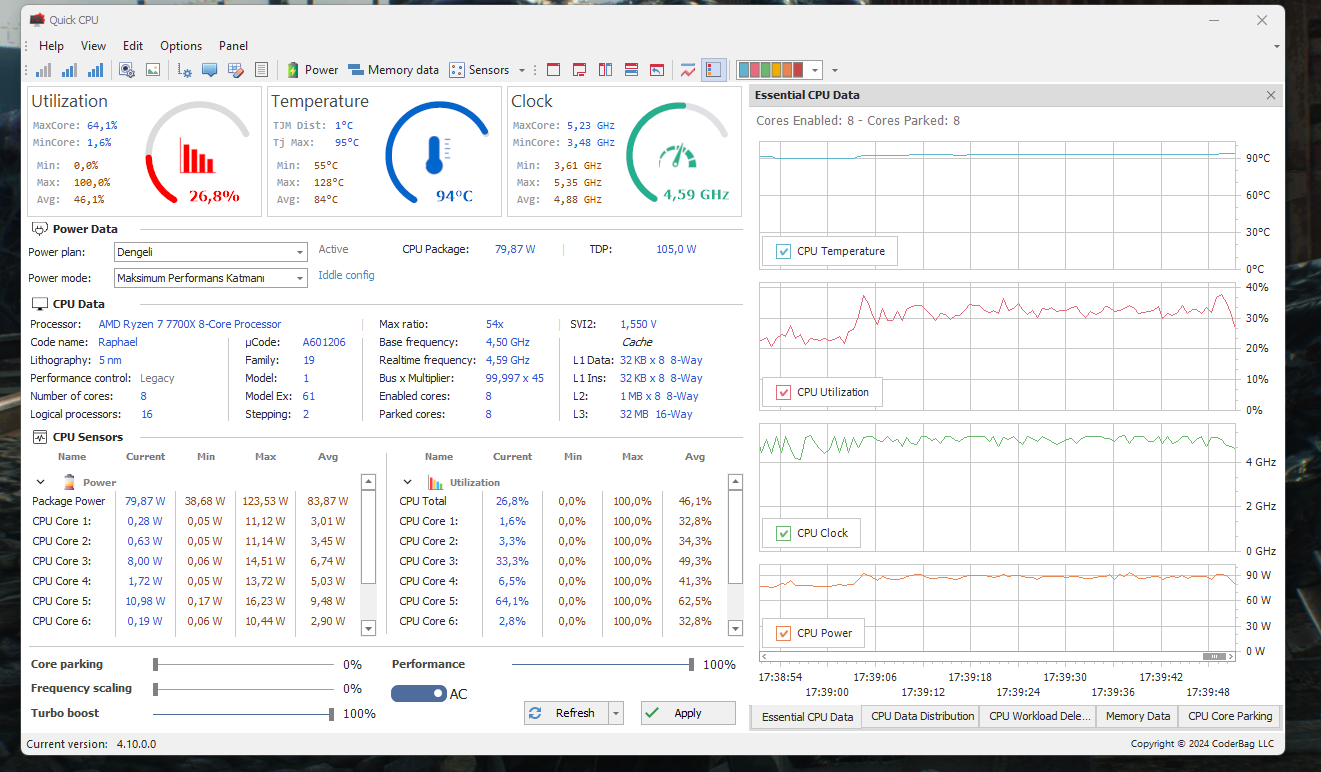
Task: Click the scroll-down arrow of the Utilization sensors list
Action: pos(736,628)
